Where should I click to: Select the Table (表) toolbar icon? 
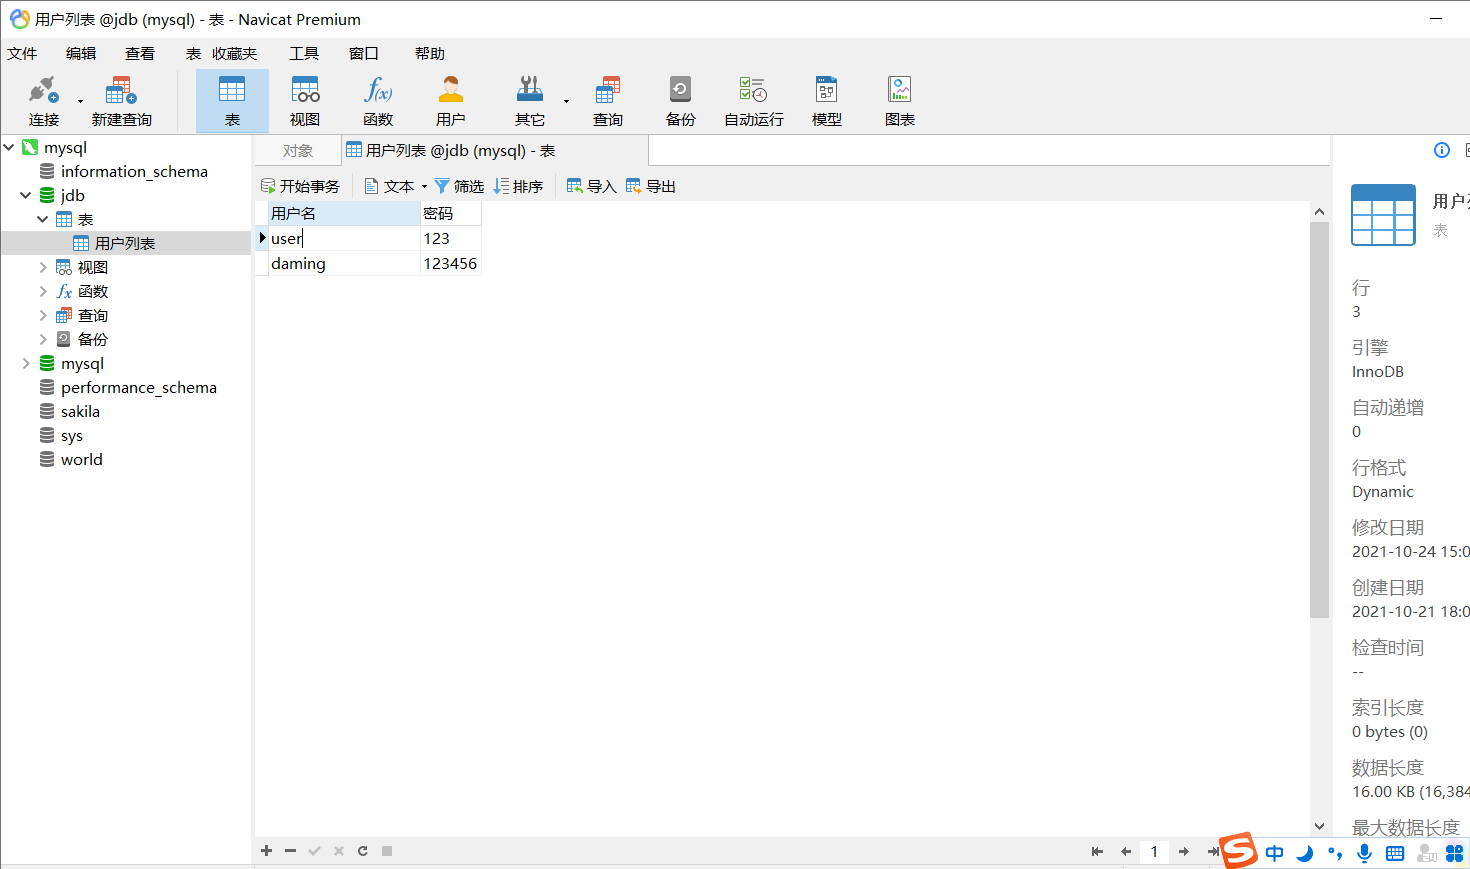(232, 101)
